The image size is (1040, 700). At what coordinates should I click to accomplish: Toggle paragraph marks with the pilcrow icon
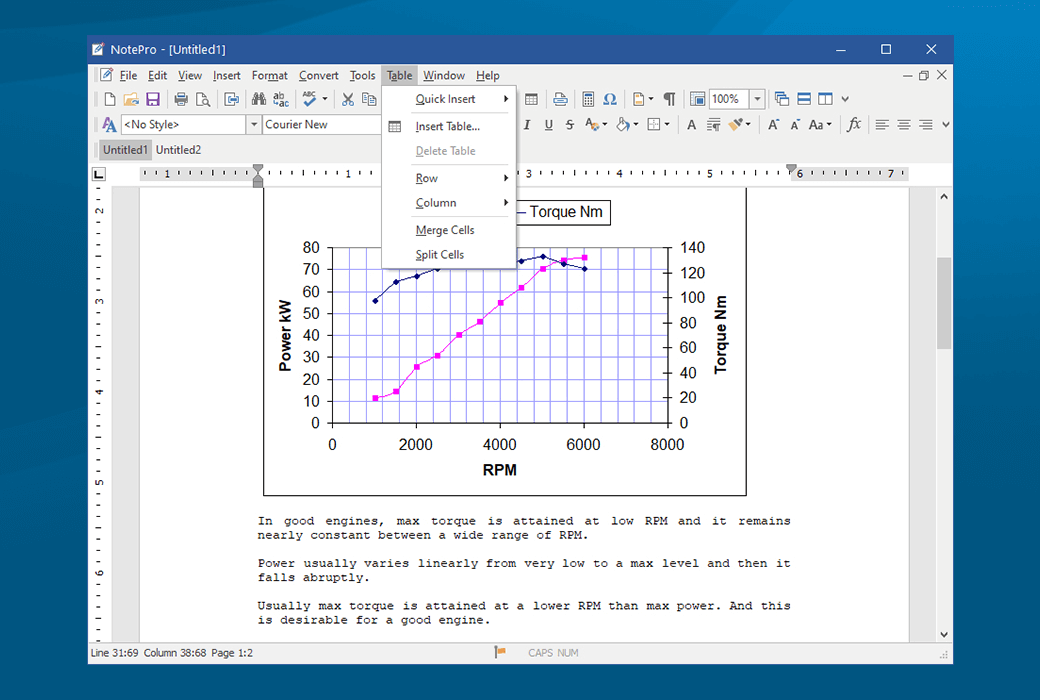coord(670,99)
